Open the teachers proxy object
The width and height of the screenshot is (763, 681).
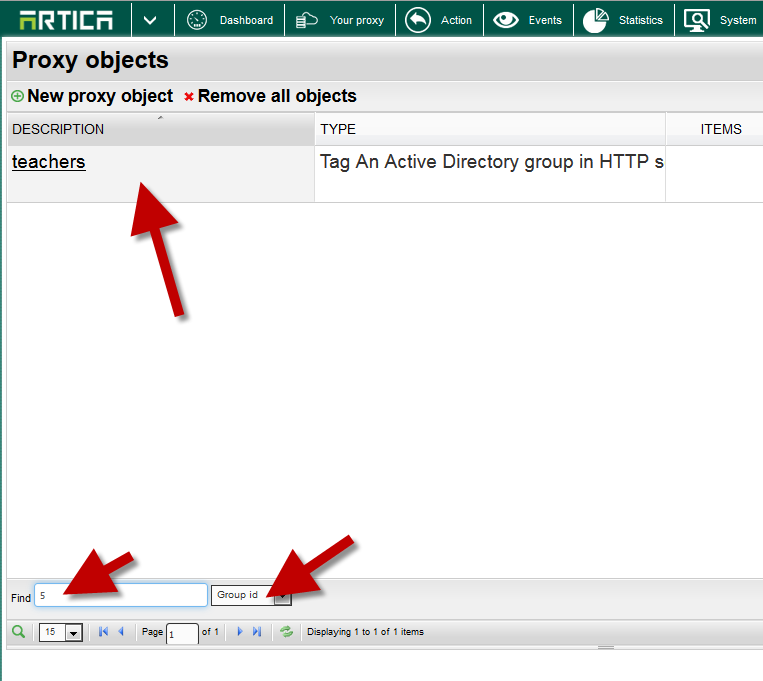coord(49,162)
